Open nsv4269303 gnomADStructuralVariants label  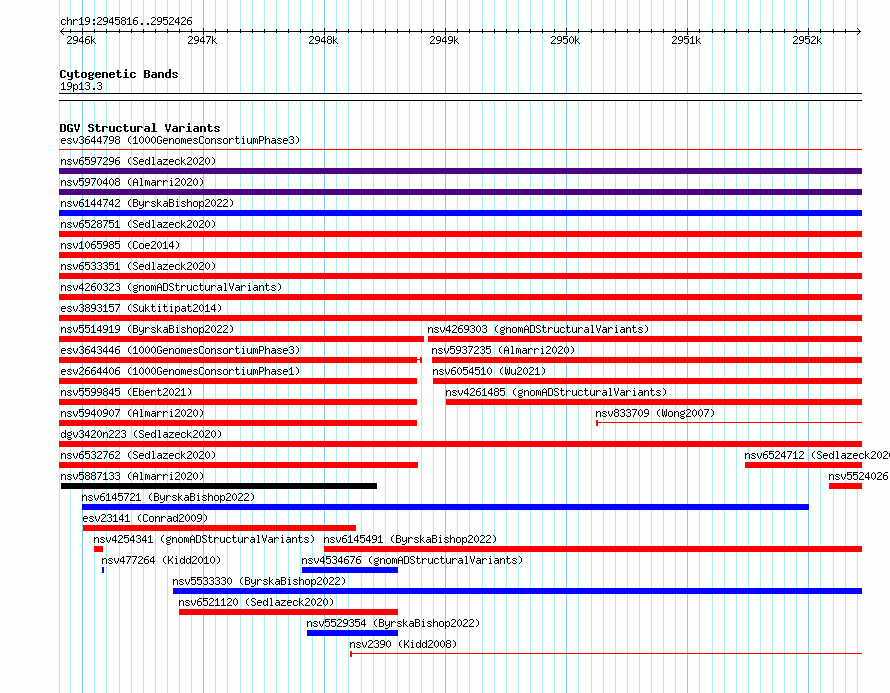(x=538, y=329)
